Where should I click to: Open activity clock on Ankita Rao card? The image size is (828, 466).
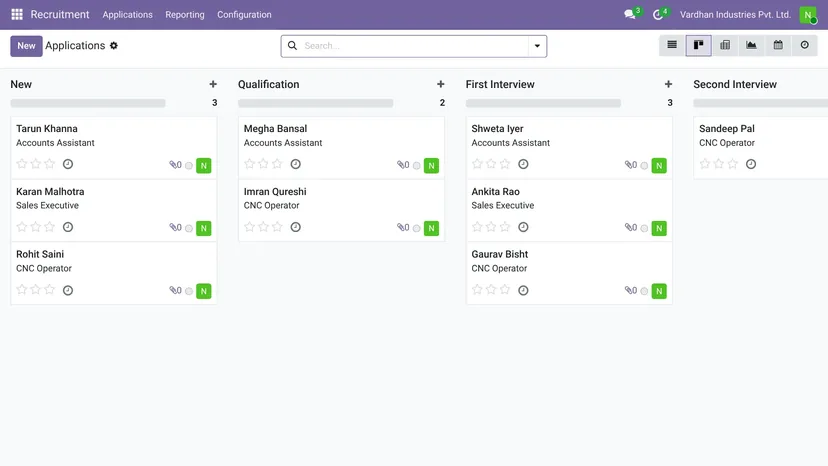523,227
